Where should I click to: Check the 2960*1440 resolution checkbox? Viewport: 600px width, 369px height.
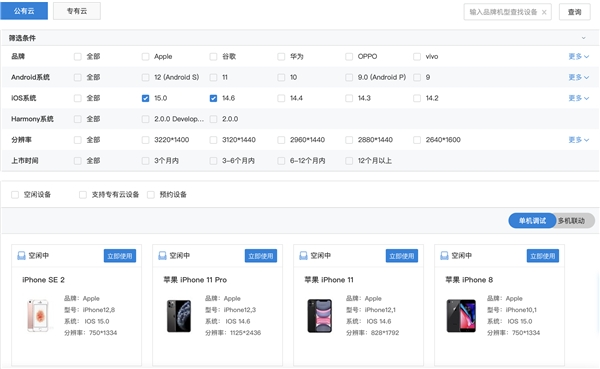[281, 140]
